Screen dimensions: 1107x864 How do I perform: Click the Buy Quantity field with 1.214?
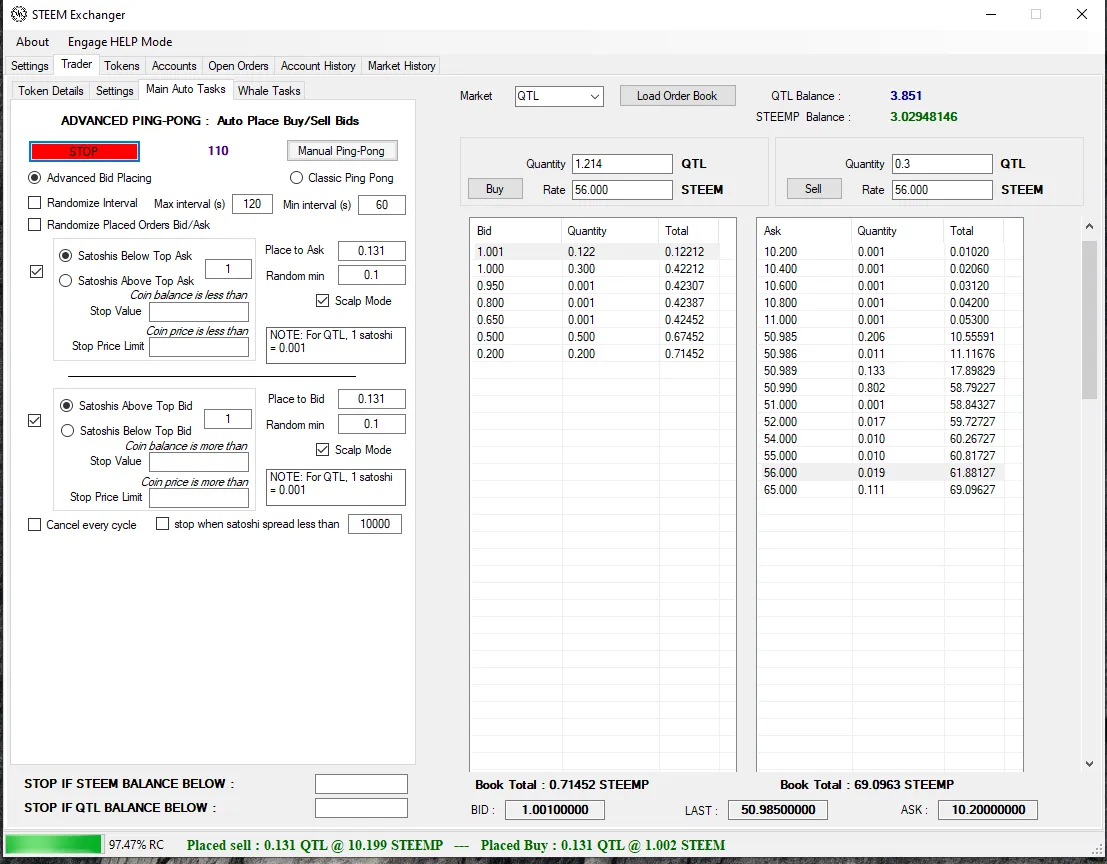622,164
